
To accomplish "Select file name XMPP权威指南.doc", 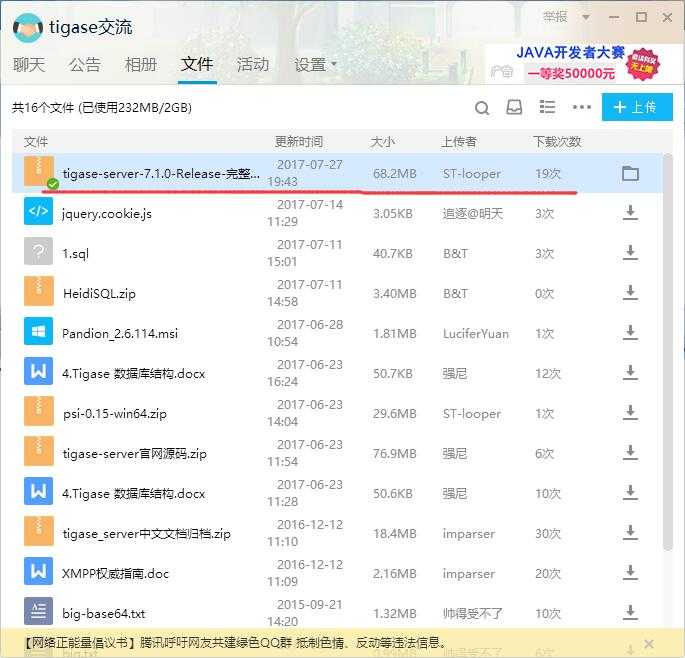I will click(x=115, y=574).
